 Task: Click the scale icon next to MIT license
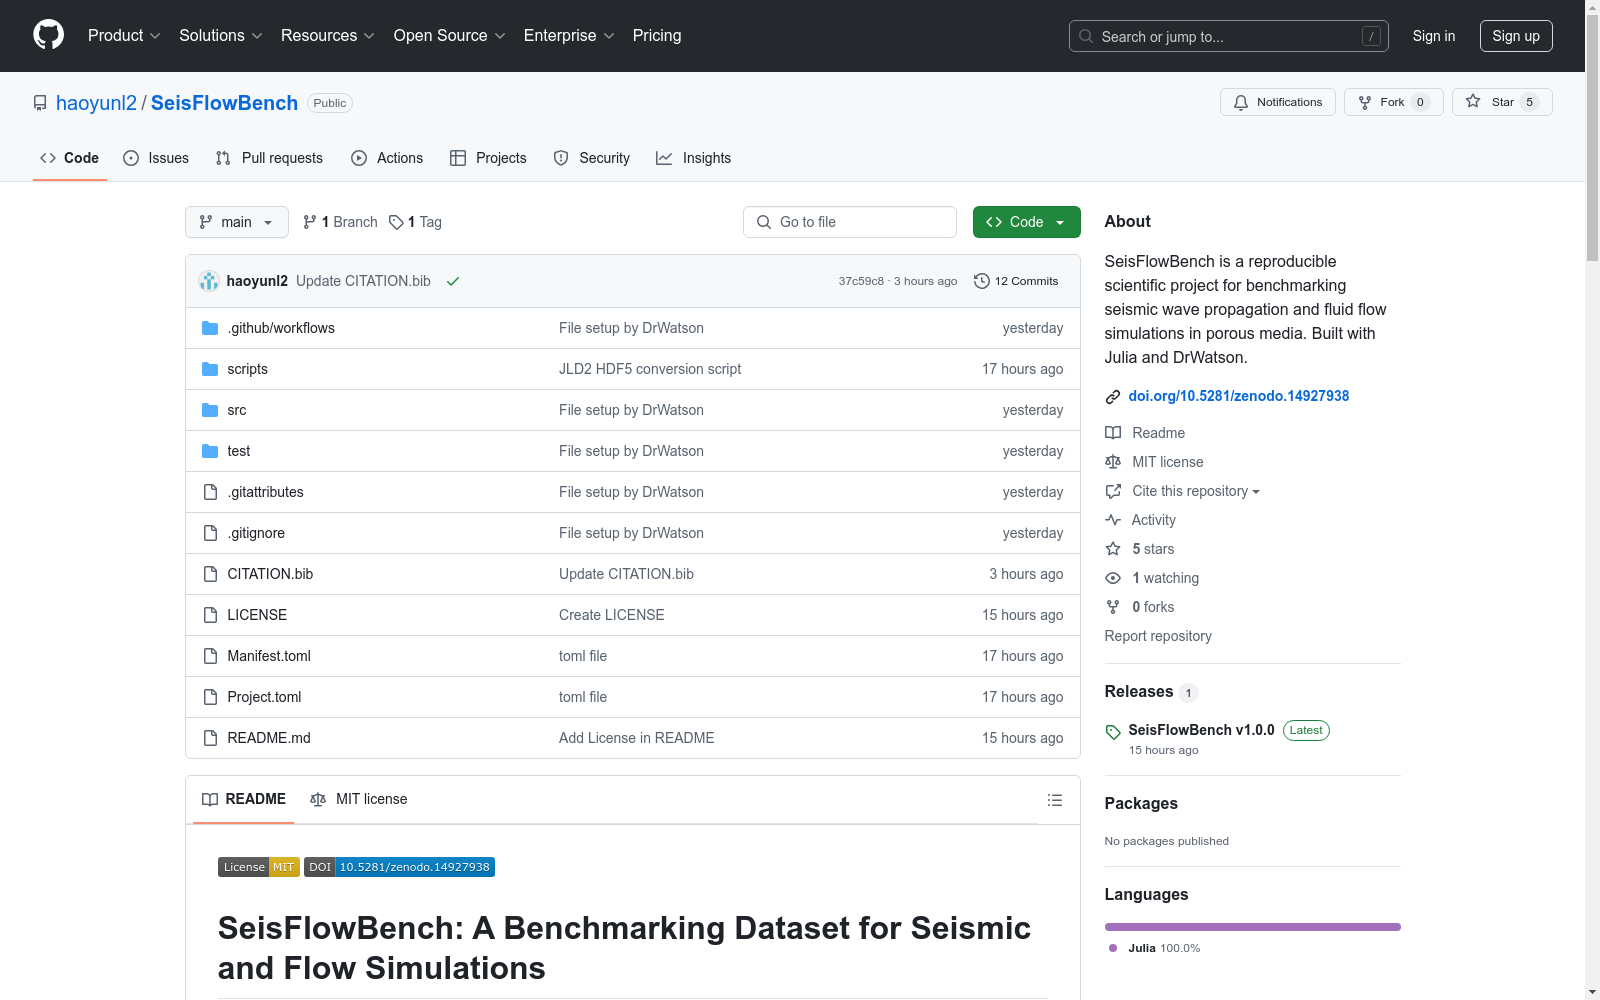pos(1113,462)
